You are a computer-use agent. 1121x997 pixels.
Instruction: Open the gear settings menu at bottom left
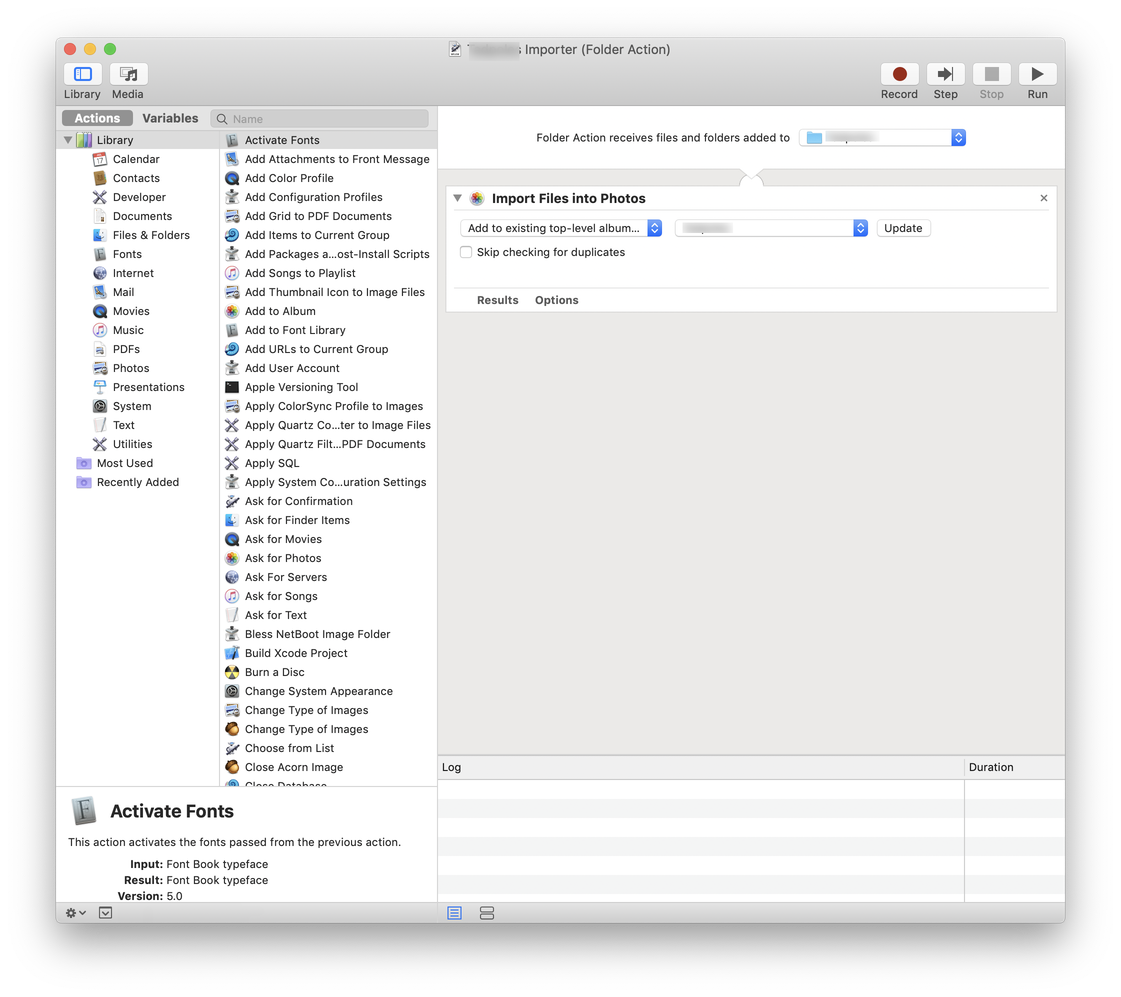coord(75,913)
